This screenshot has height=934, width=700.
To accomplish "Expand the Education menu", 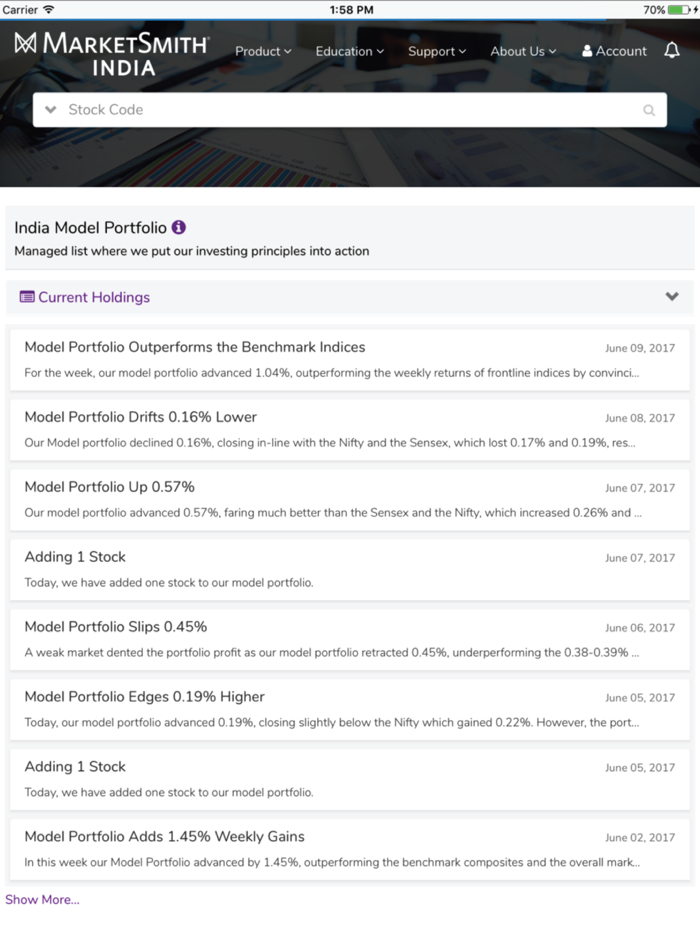I will pos(349,51).
